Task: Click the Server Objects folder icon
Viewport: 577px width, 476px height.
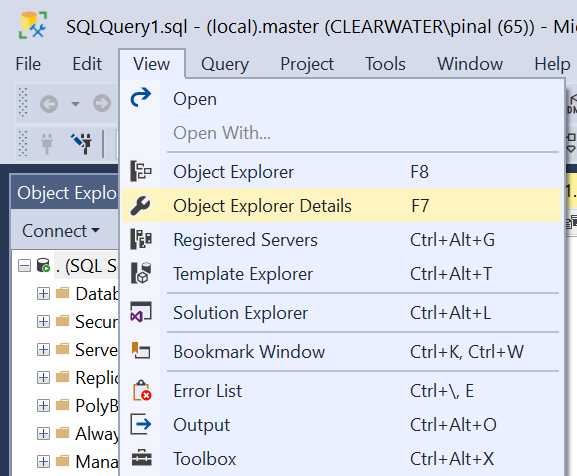Action: 63,349
